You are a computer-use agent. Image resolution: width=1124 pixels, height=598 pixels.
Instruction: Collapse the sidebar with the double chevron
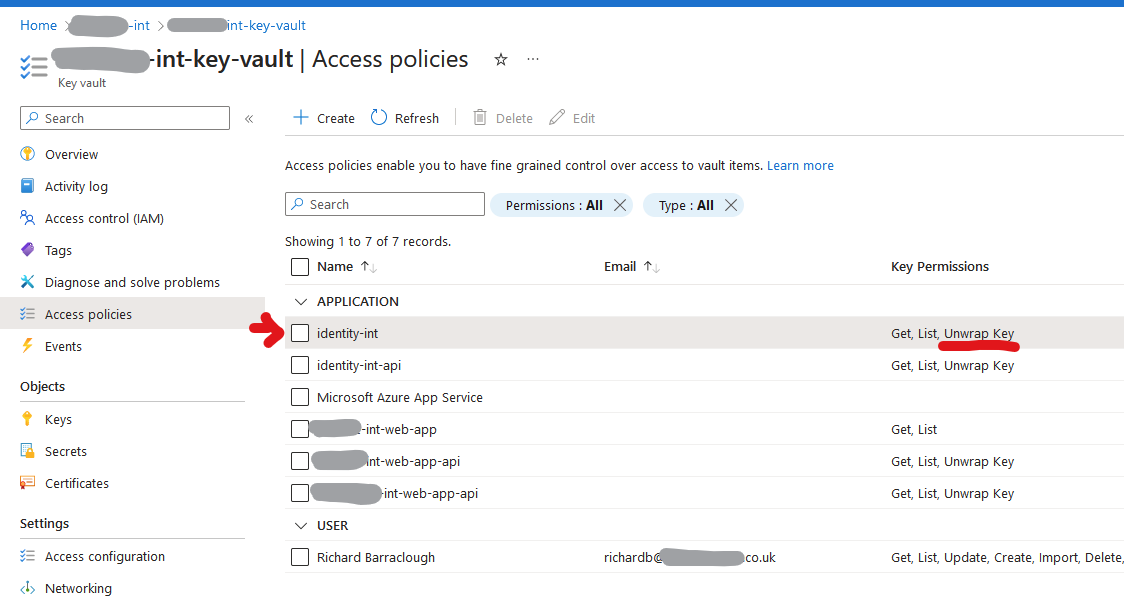tap(249, 118)
